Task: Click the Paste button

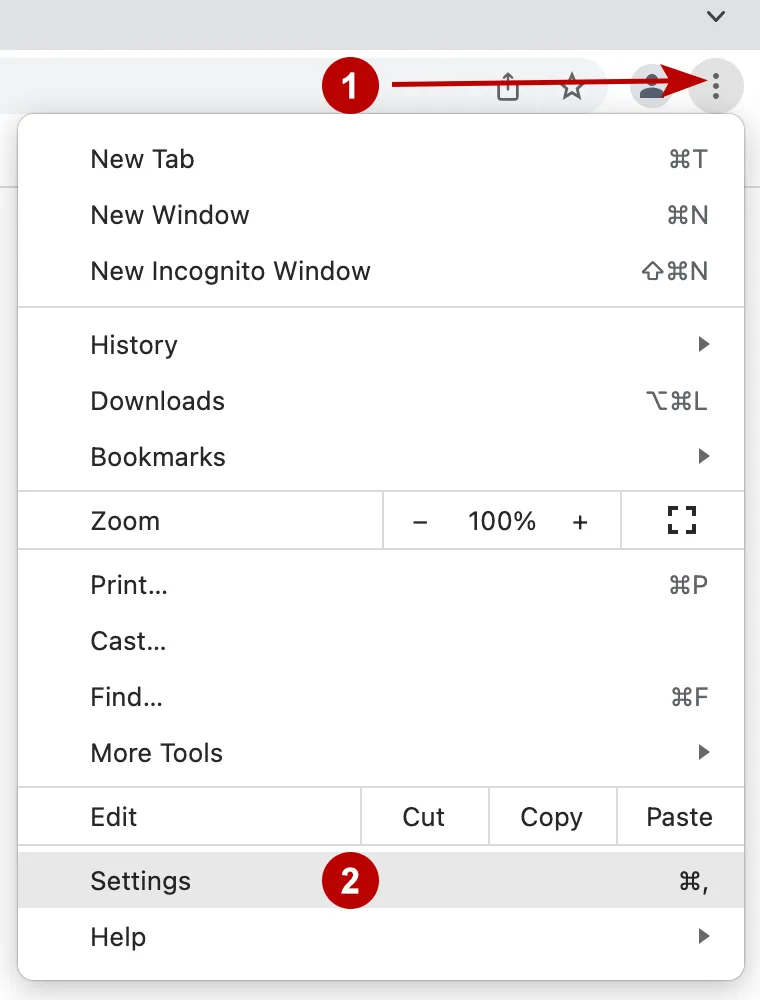Action: point(679,817)
